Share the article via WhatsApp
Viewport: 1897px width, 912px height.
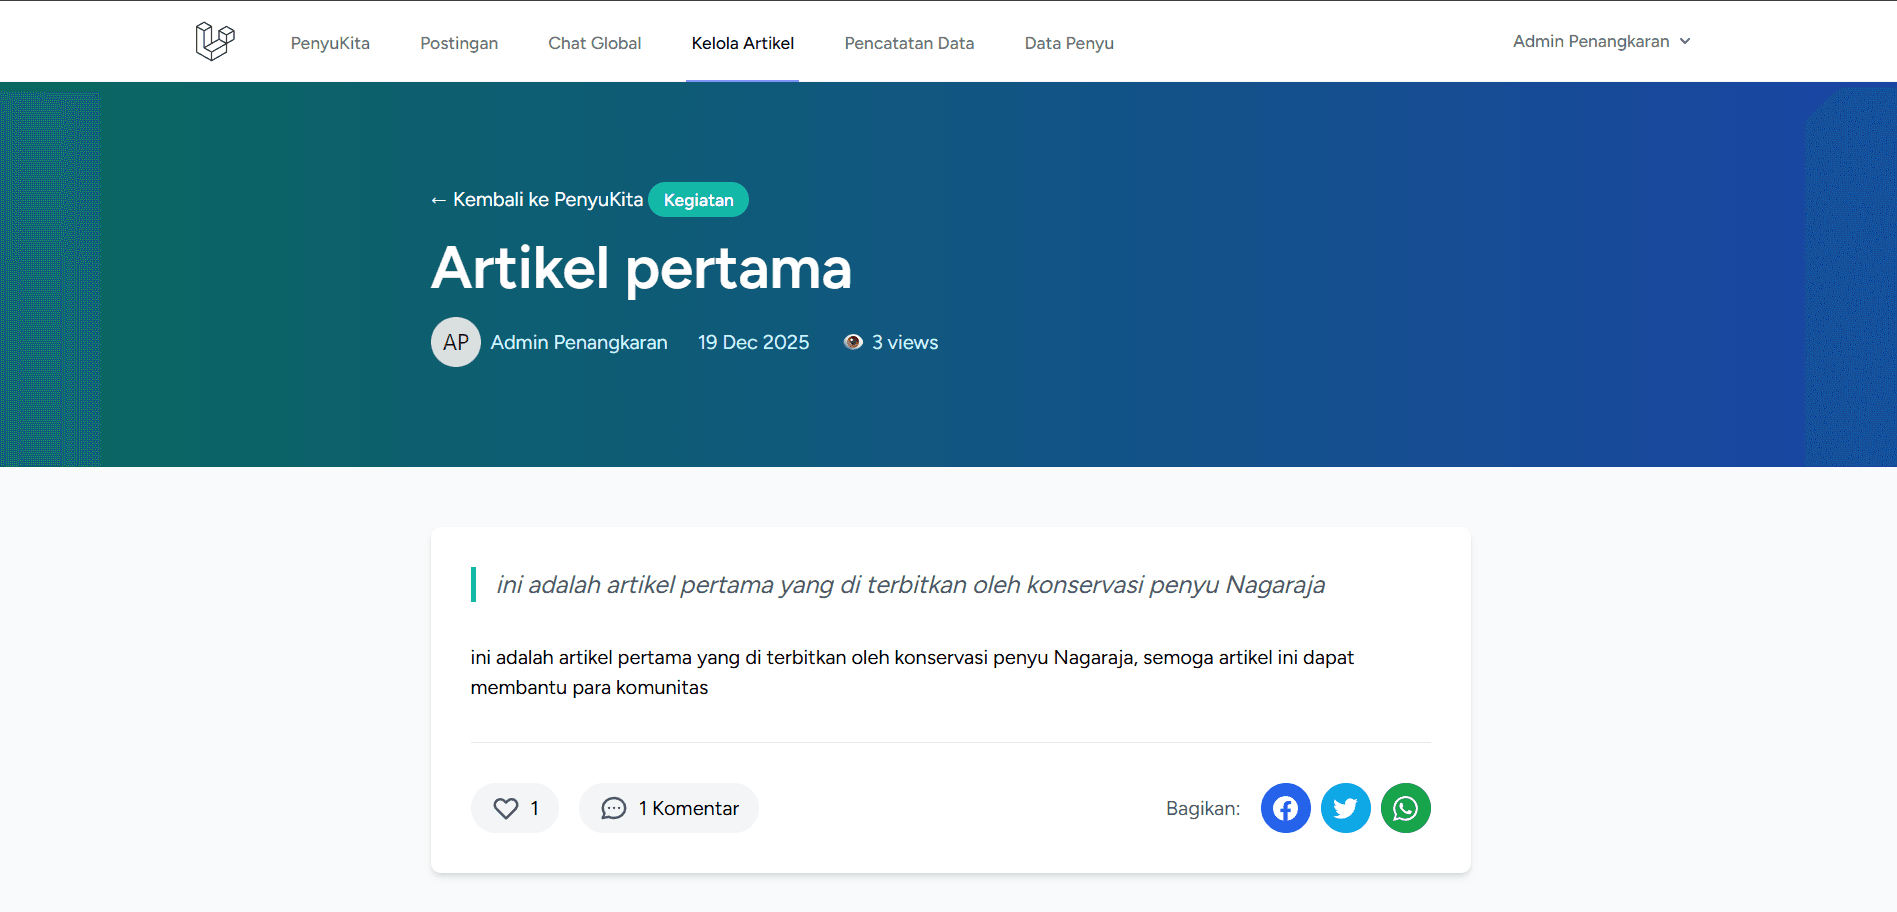point(1405,808)
